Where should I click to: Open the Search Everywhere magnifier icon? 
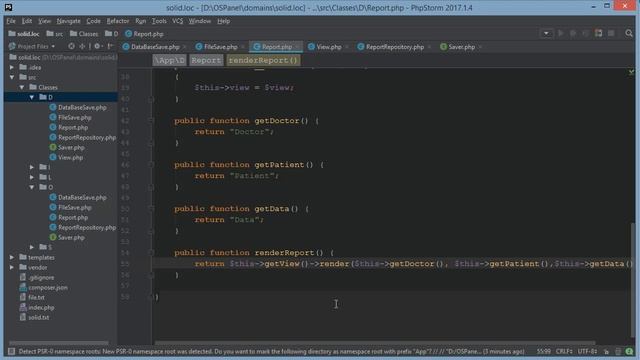(x=629, y=33)
